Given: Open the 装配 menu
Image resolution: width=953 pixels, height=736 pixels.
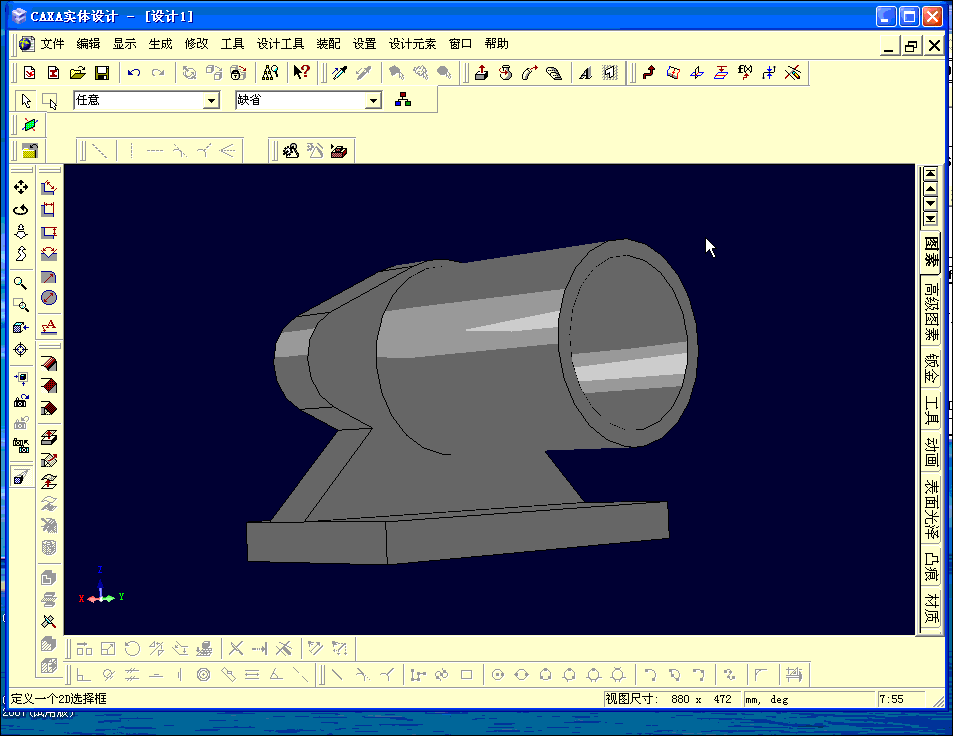Looking at the screenshot, I should pos(328,44).
